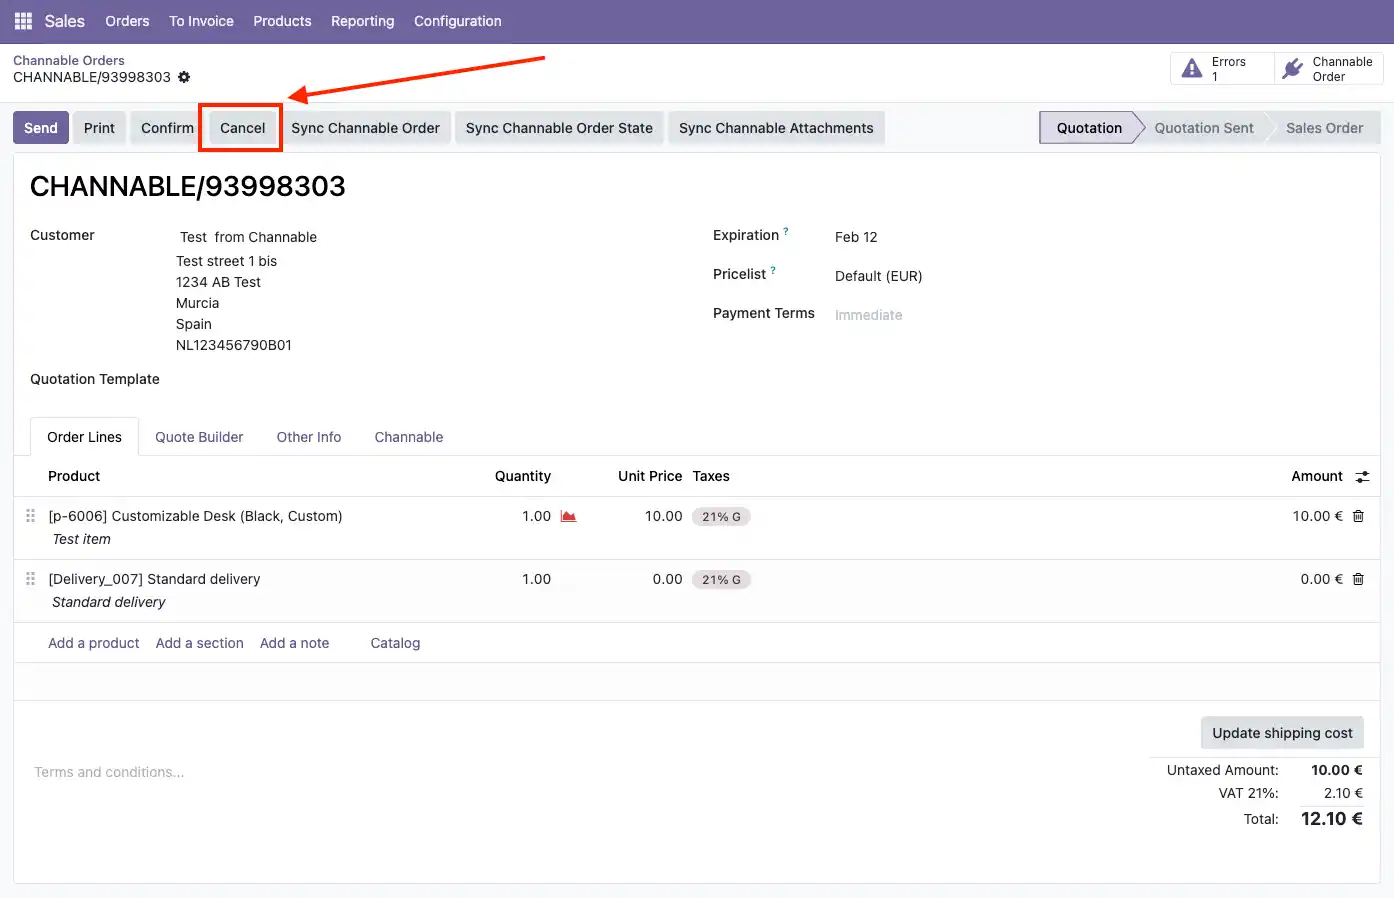Open optional columns icon beside Amount header
Viewport: 1394px width, 898px height.
(1362, 476)
